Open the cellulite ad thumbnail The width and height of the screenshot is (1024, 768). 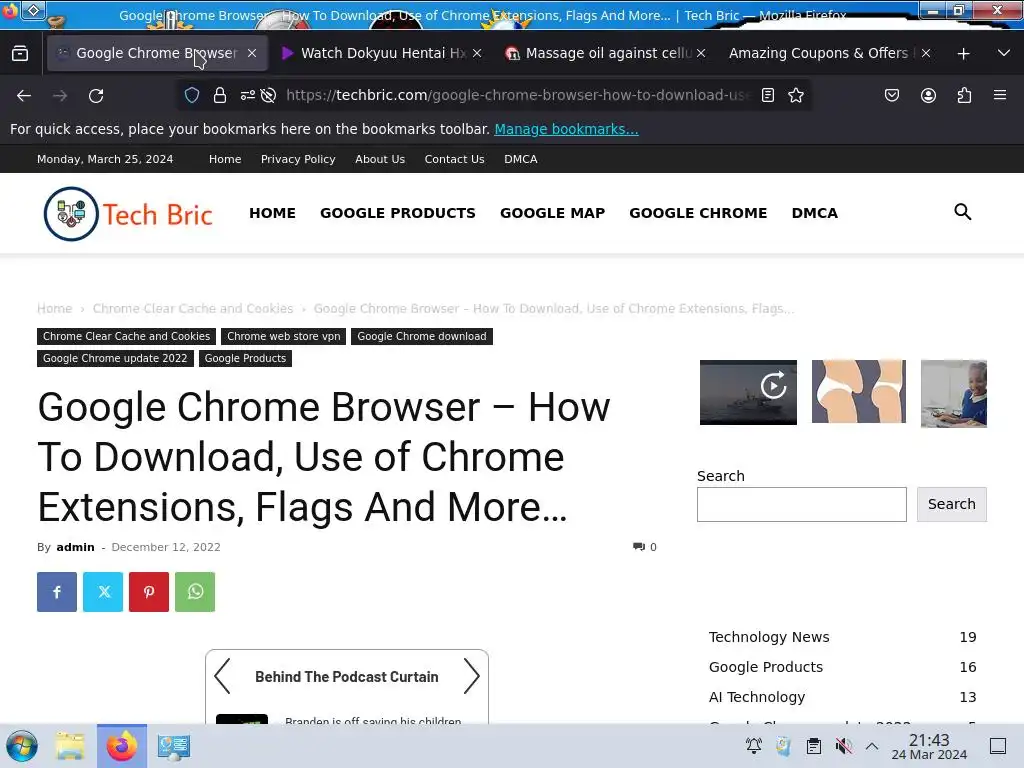pyautogui.click(x=858, y=391)
